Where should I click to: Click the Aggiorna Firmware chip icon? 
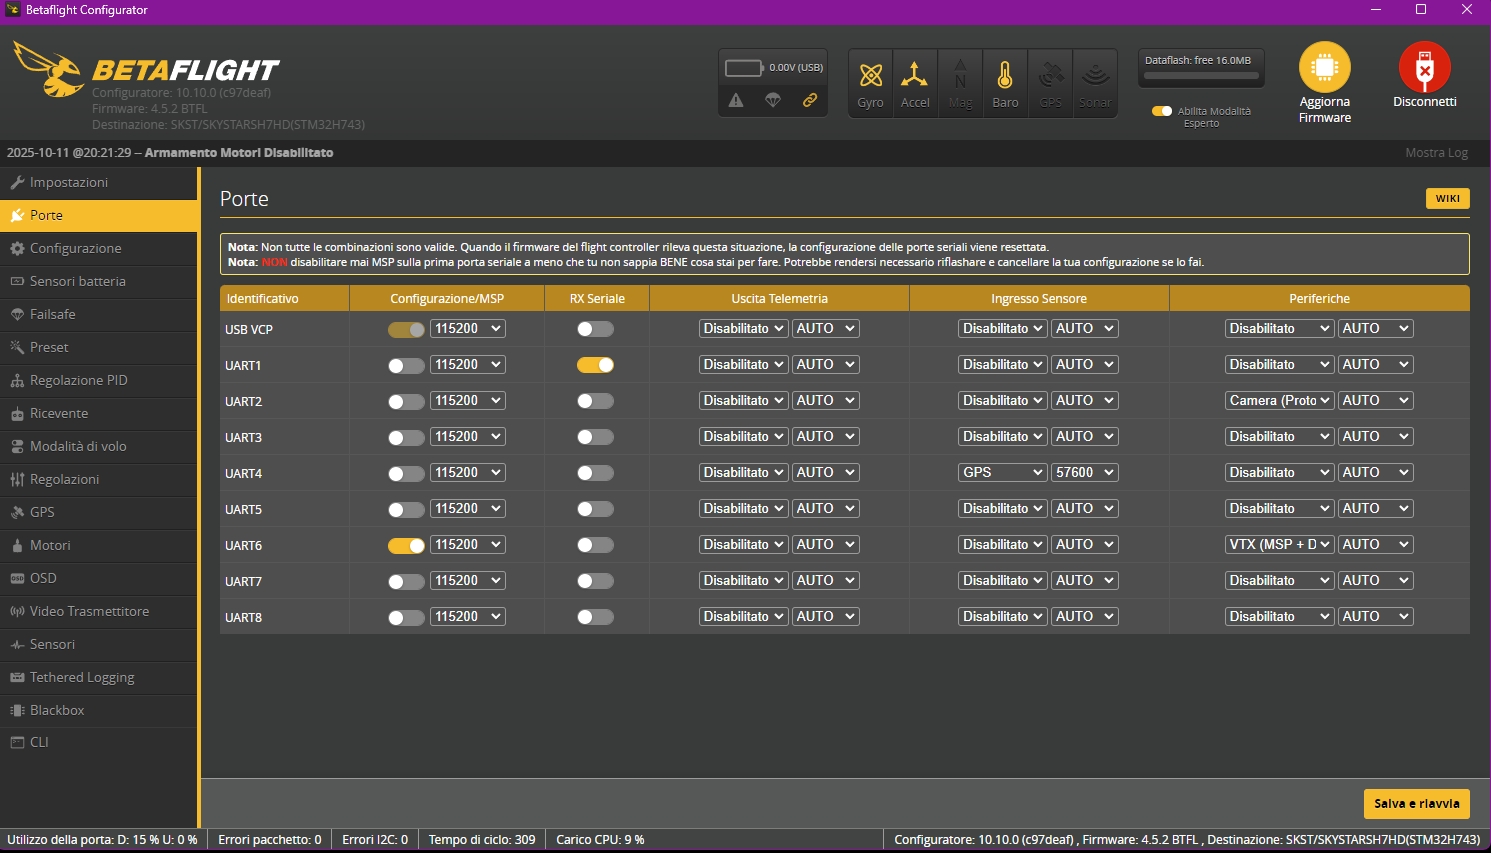[1324, 67]
